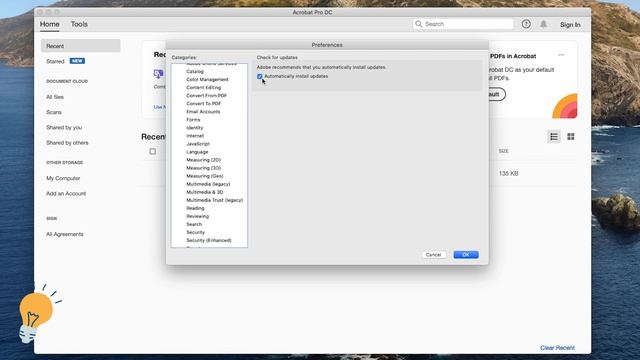Viewport: 640px width, 360px height.
Task: Uncheck Automatically install updates
Action: (x=260, y=76)
